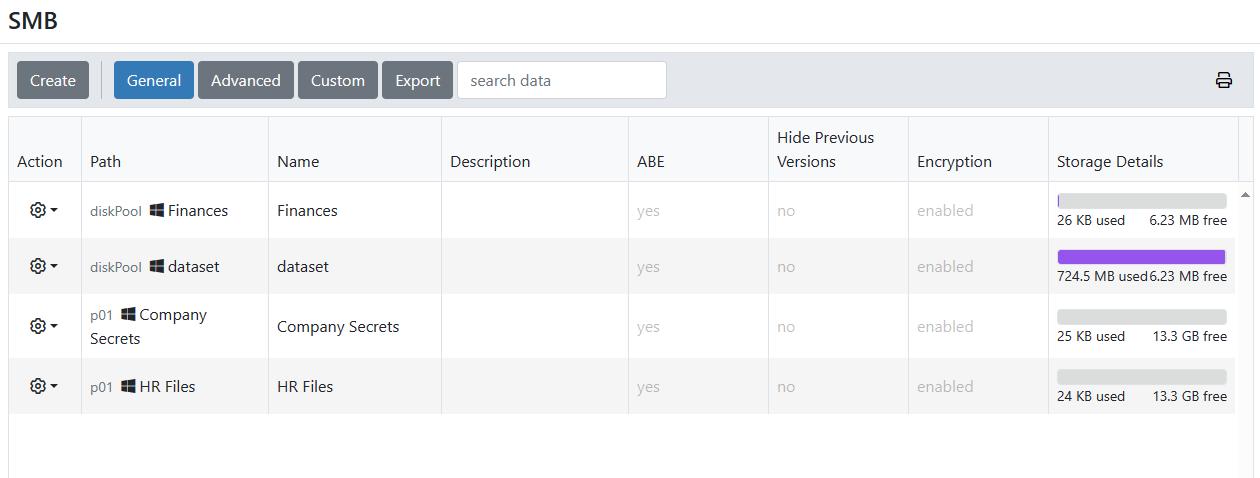
Task: Open the gear action menu for dataset
Action: [43, 267]
